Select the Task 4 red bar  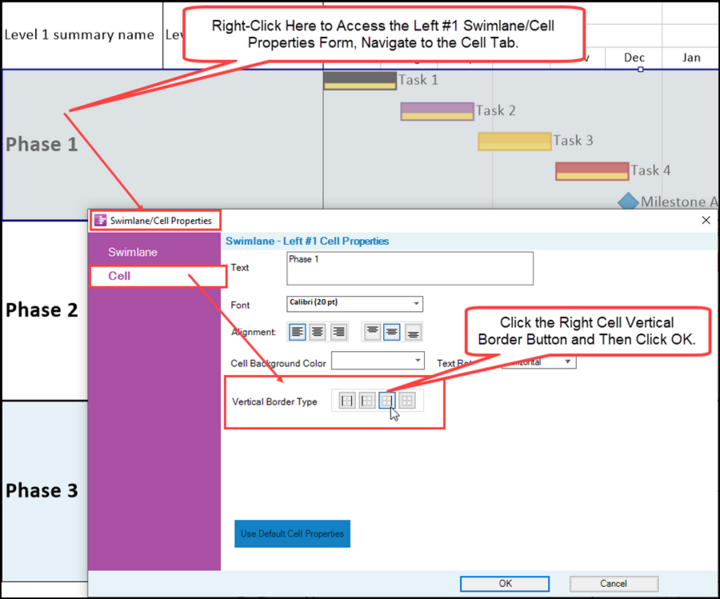pyautogui.click(x=592, y=171)
